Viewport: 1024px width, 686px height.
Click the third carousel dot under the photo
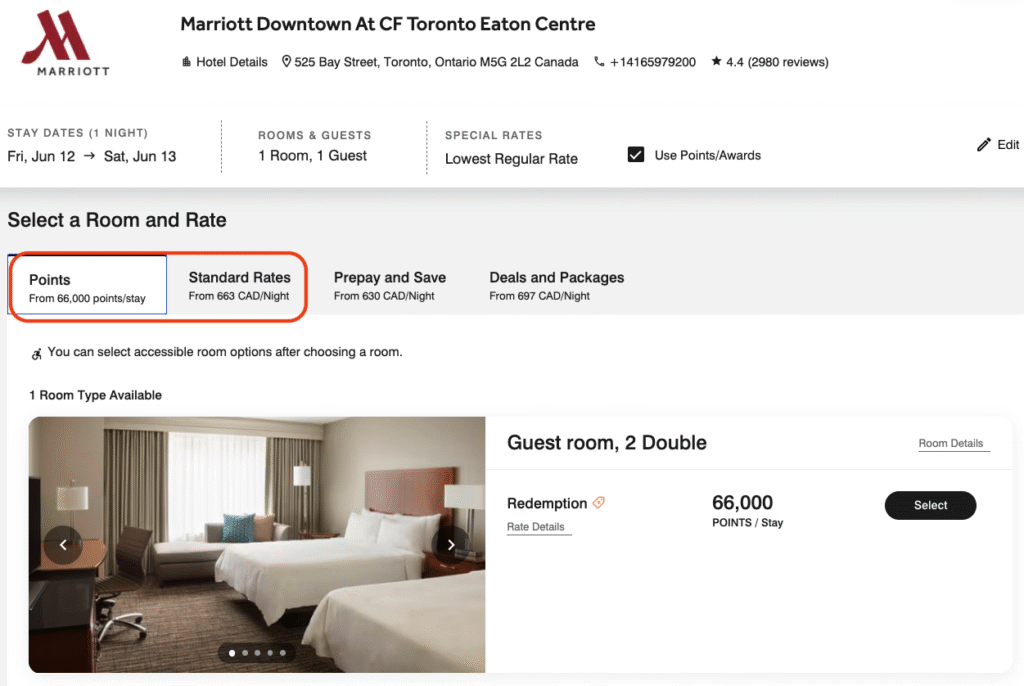[257, 653]
